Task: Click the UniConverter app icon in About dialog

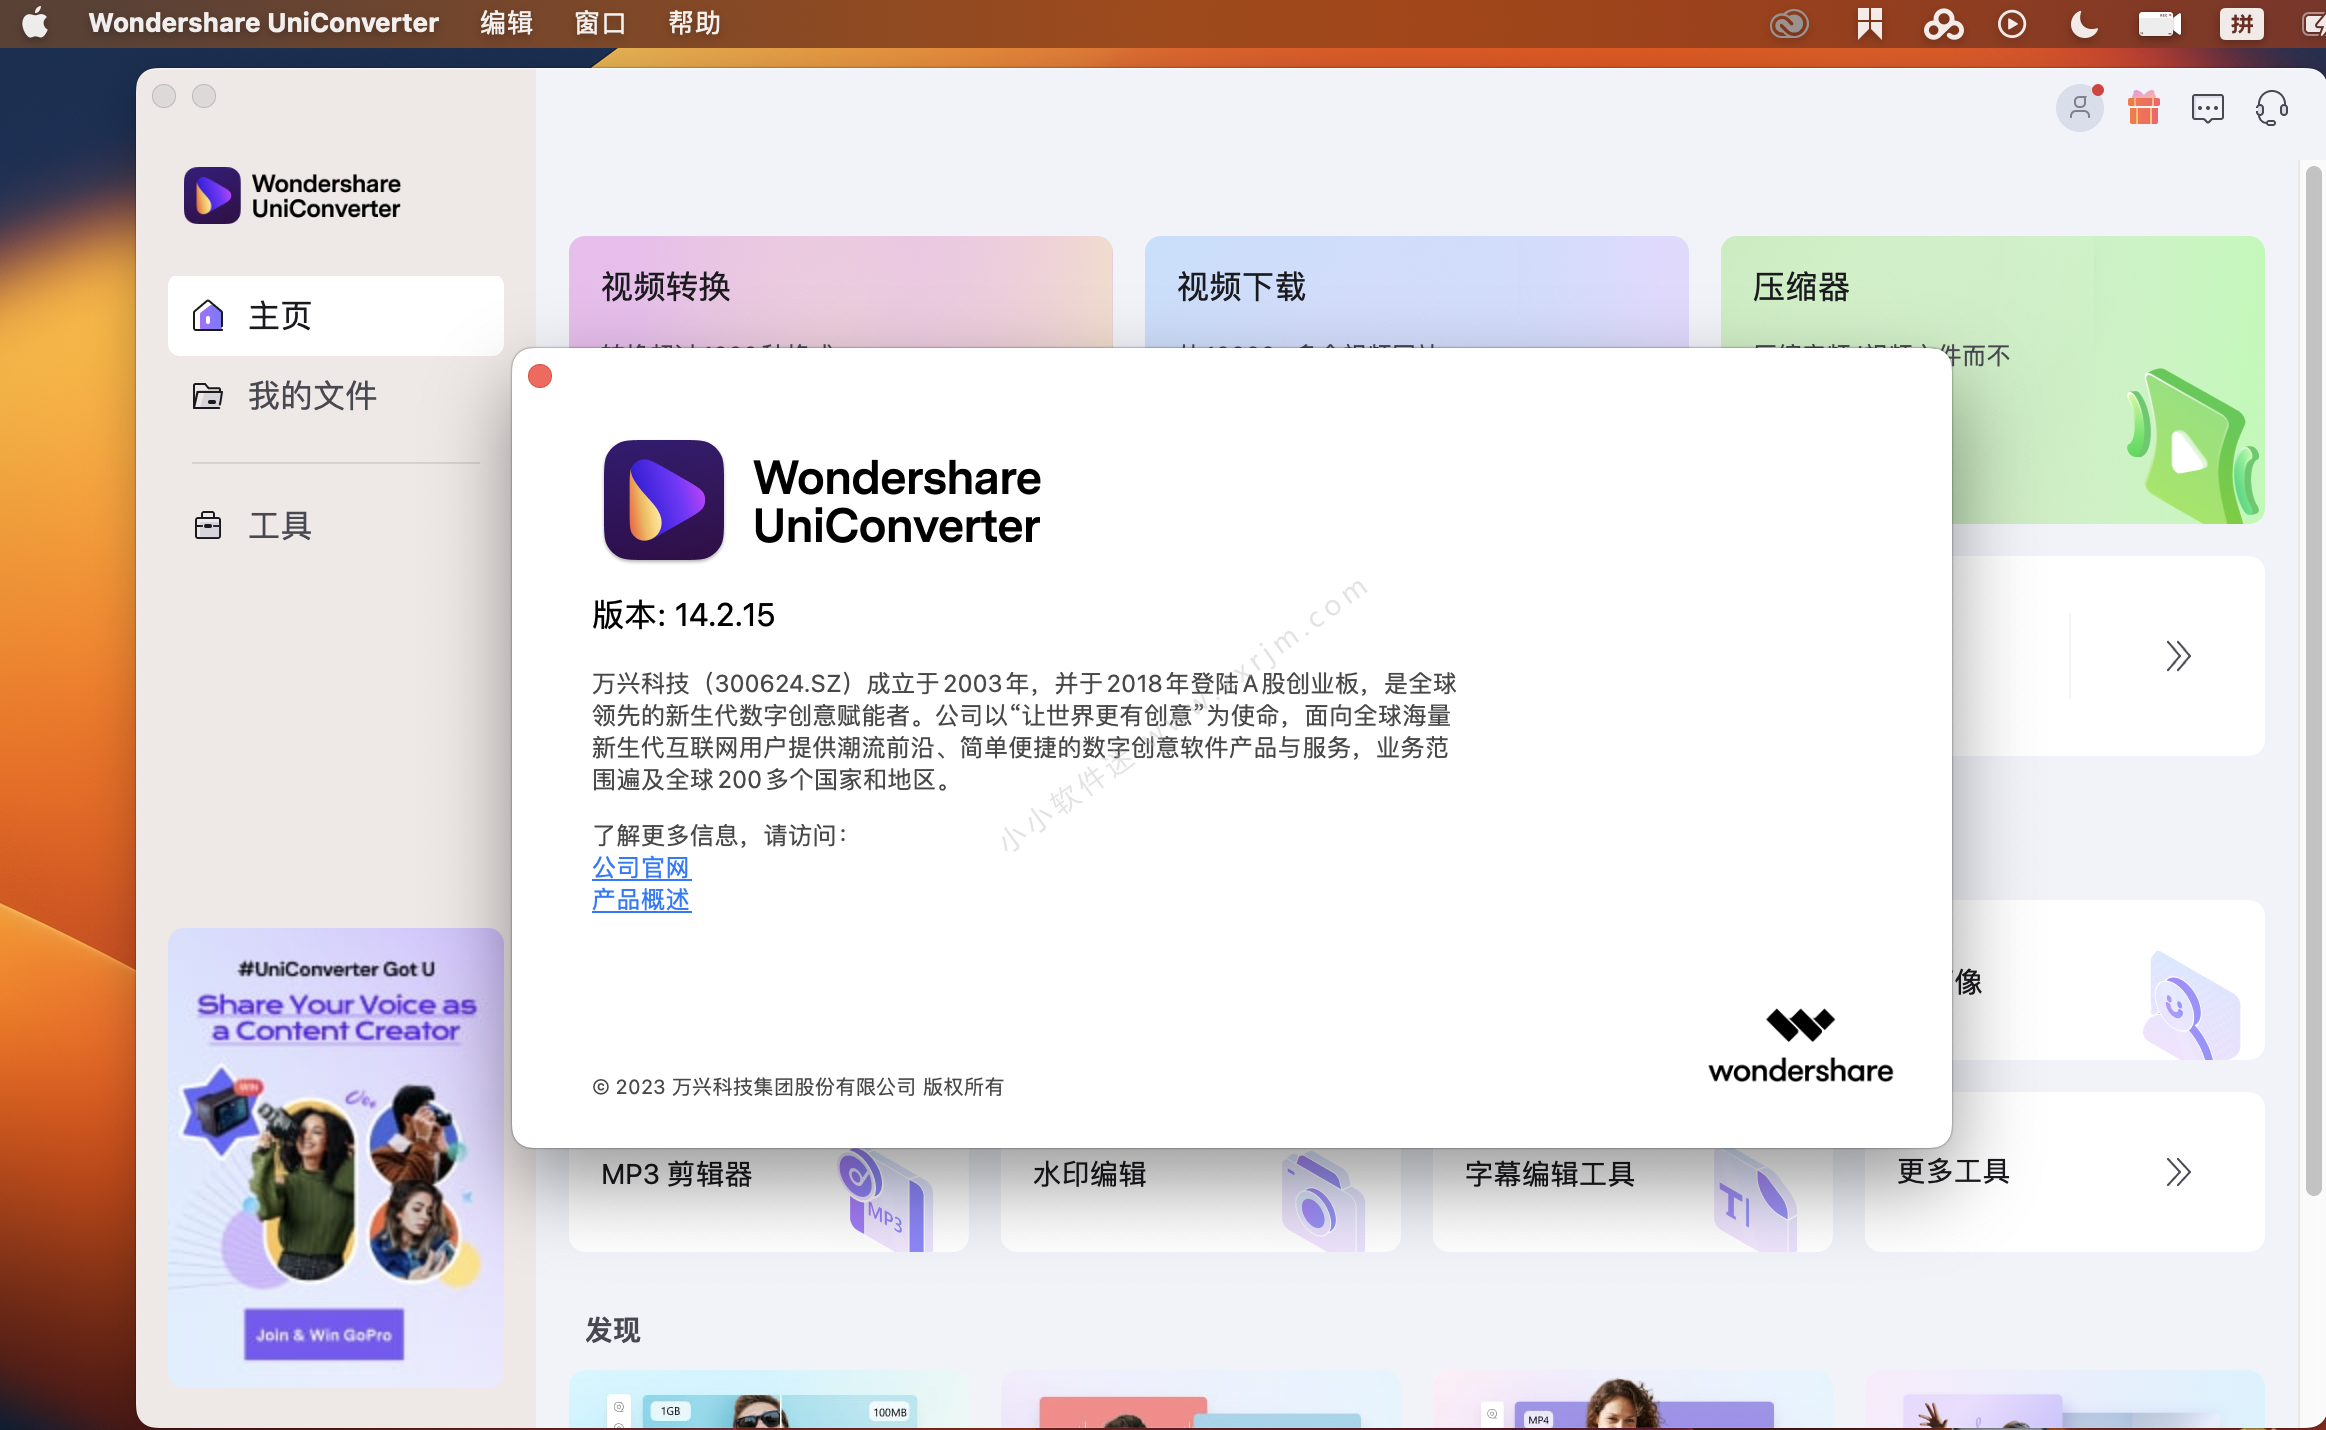Action: 663,500
